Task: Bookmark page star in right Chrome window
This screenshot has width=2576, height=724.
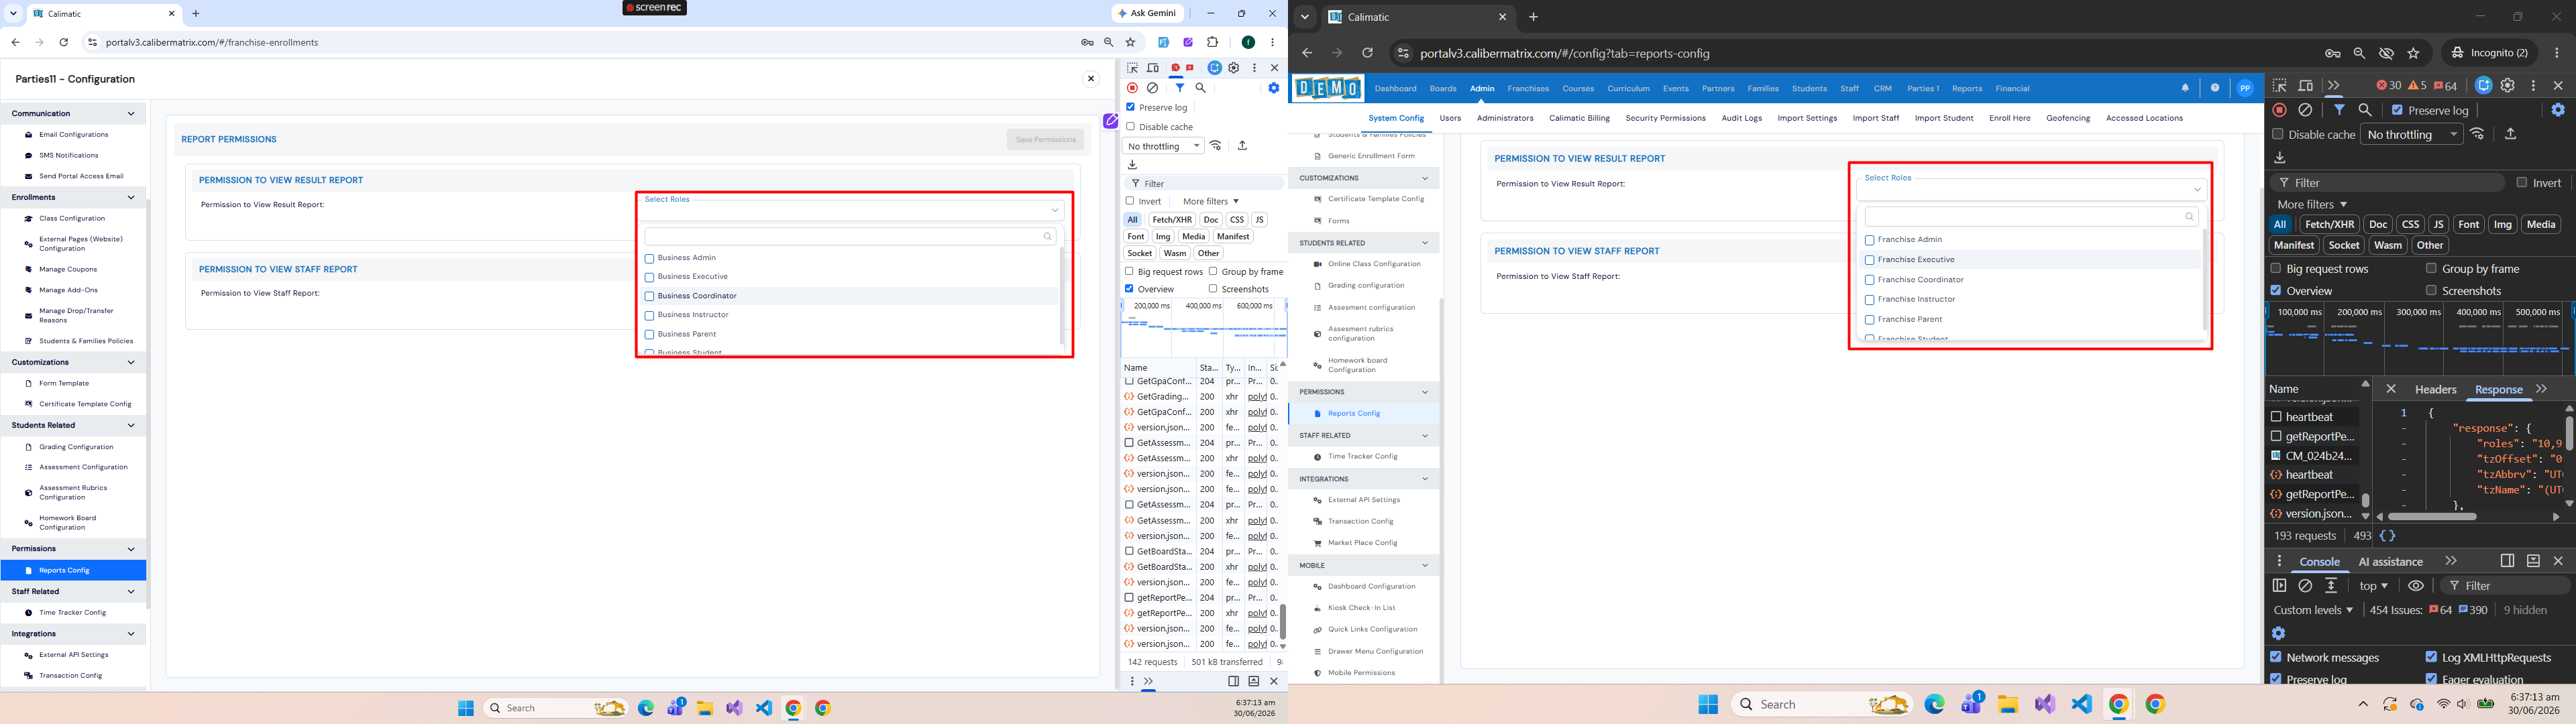Action: click(2414, 53)
